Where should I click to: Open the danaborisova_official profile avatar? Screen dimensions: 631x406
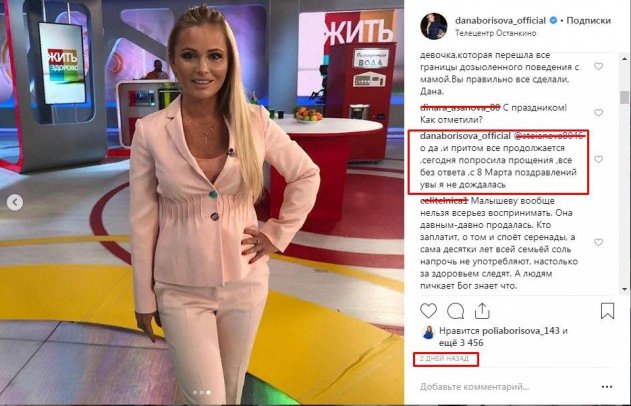(x=434, y=26)
